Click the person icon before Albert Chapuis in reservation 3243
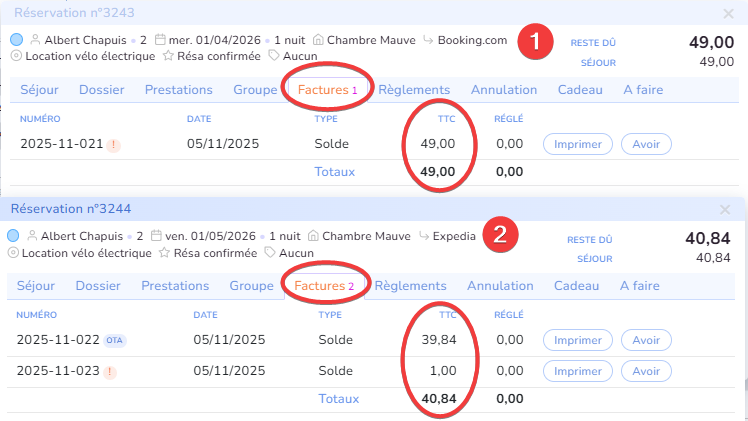Screen dimensions: 748x421 (35, 40)
